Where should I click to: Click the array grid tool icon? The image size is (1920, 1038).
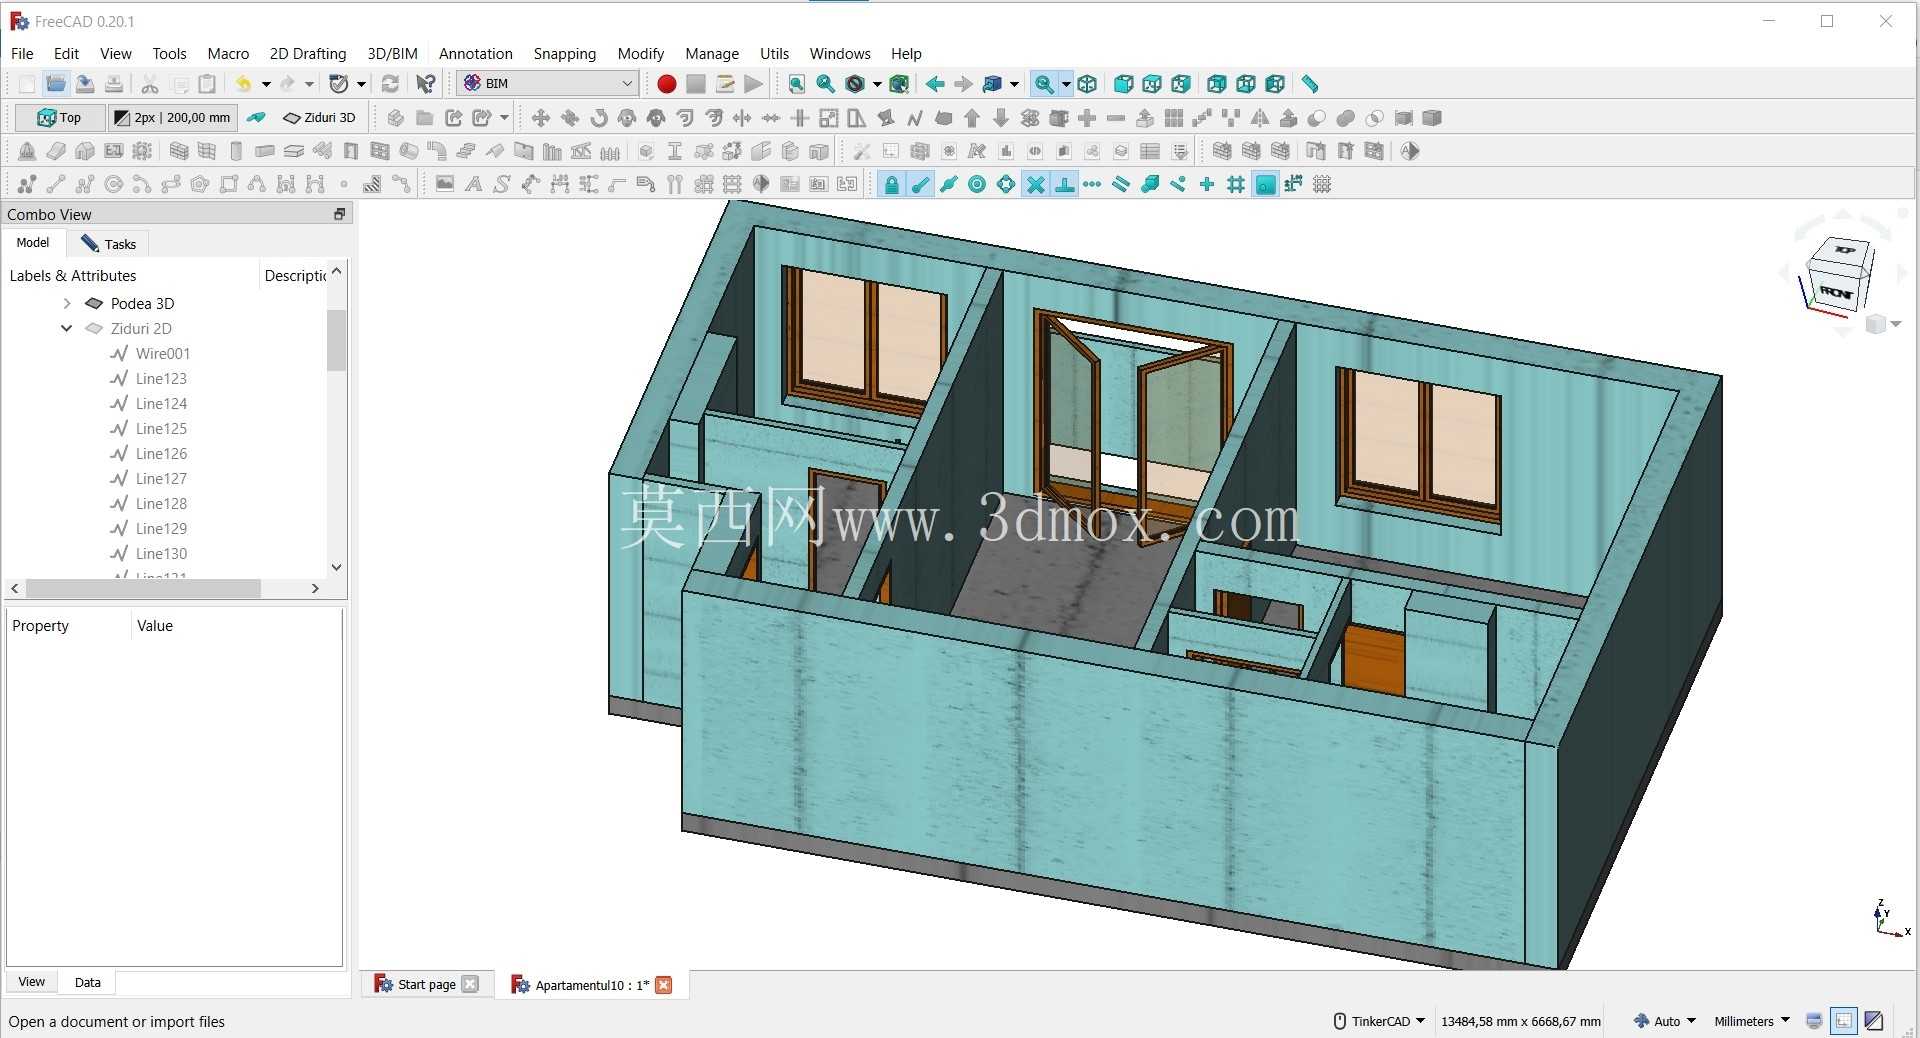coord(1174,118)
